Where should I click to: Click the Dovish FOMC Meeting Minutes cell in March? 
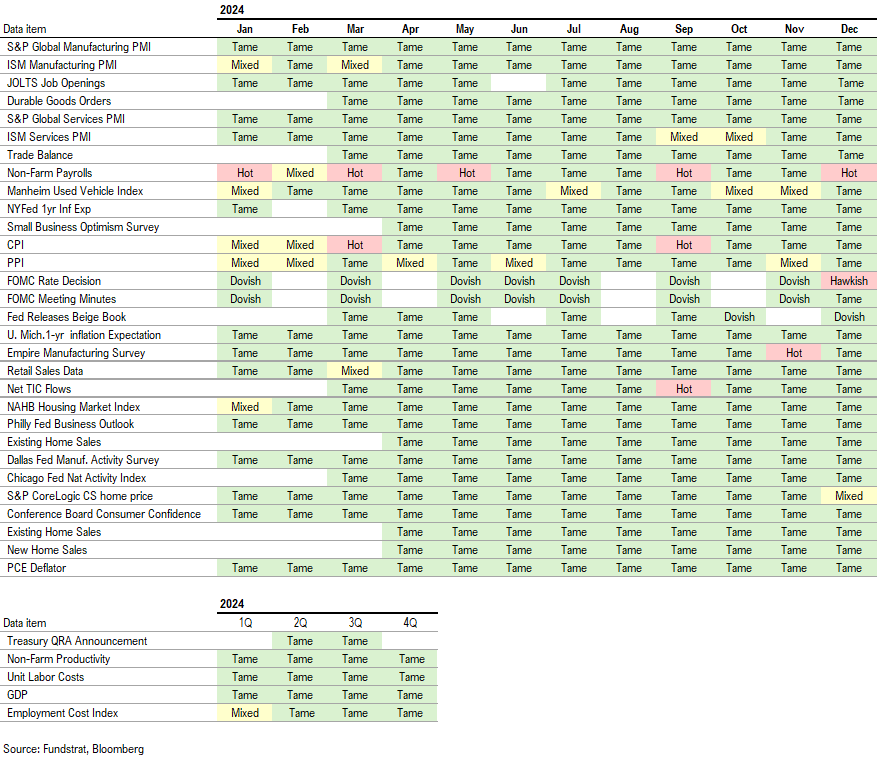pyautogui.click(x=355, y=299)
